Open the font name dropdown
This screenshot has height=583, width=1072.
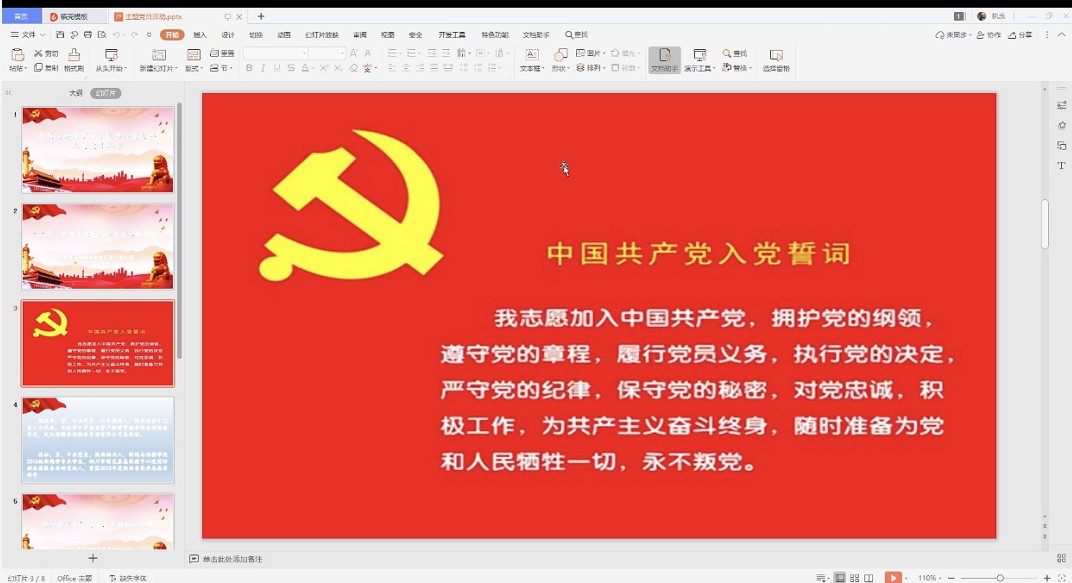point(304,53)
